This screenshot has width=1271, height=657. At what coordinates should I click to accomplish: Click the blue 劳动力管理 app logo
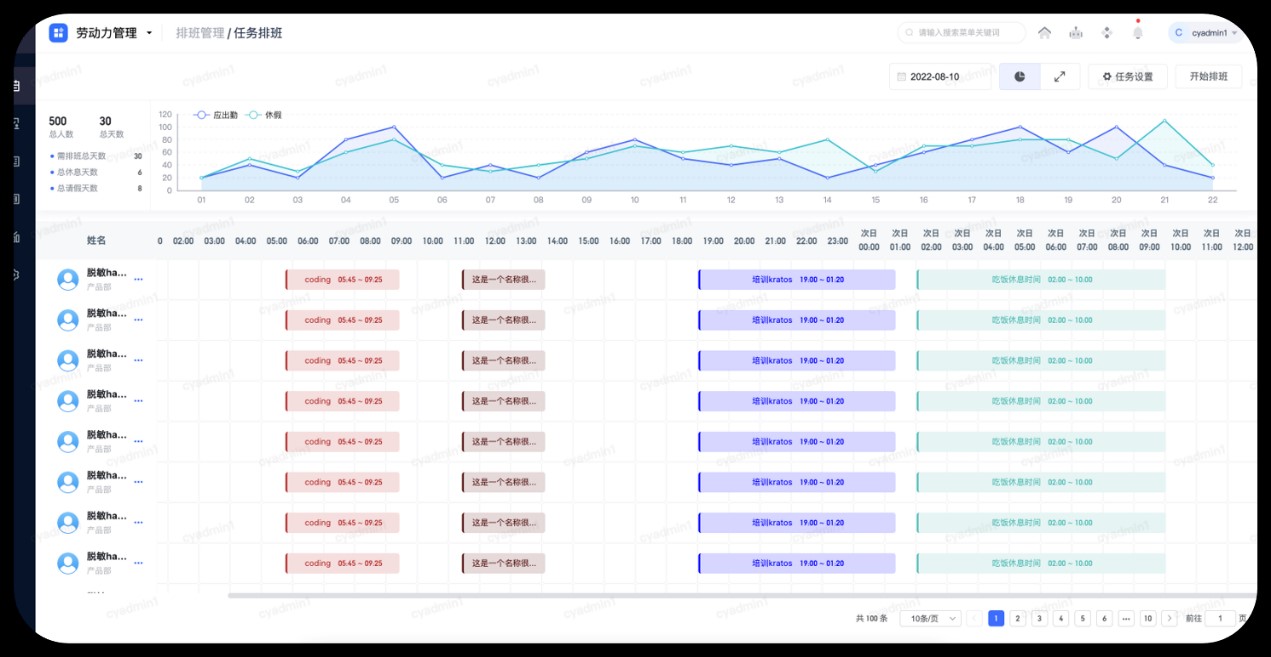[59, 33]
